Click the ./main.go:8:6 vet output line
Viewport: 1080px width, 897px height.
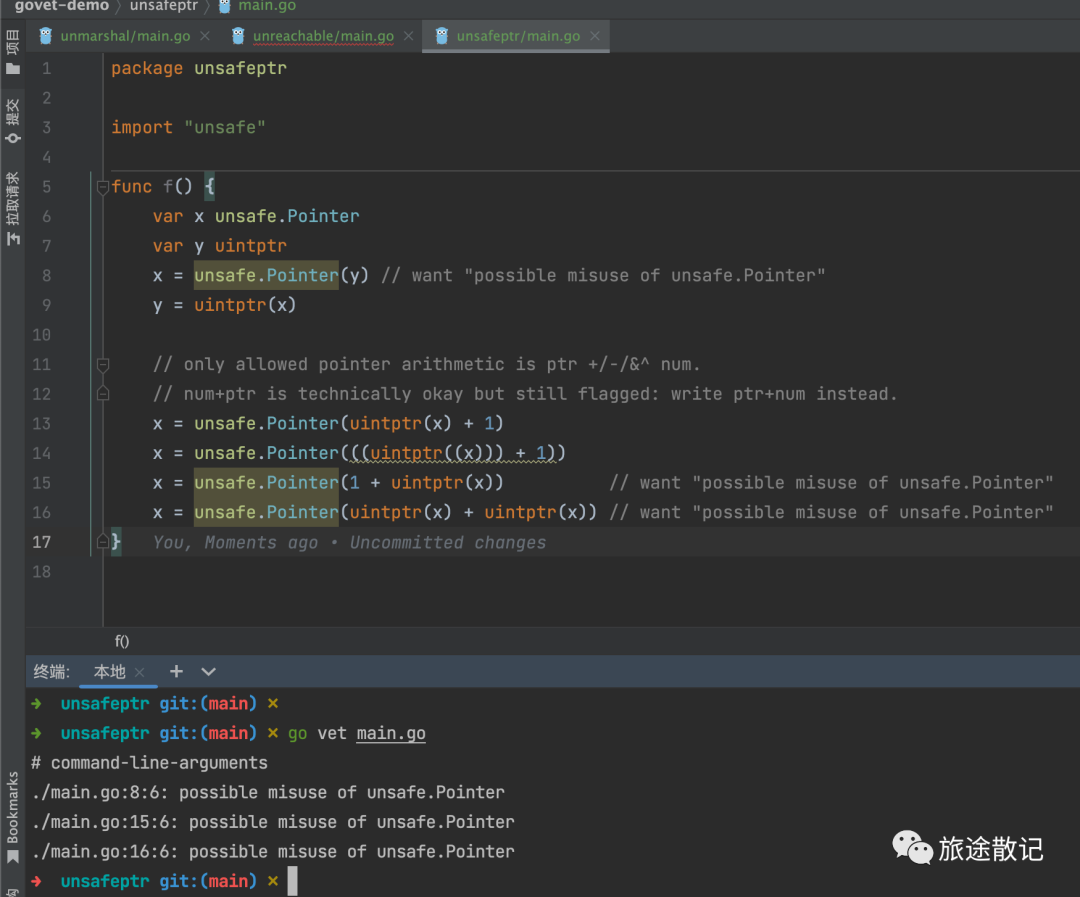pos(268,792)
